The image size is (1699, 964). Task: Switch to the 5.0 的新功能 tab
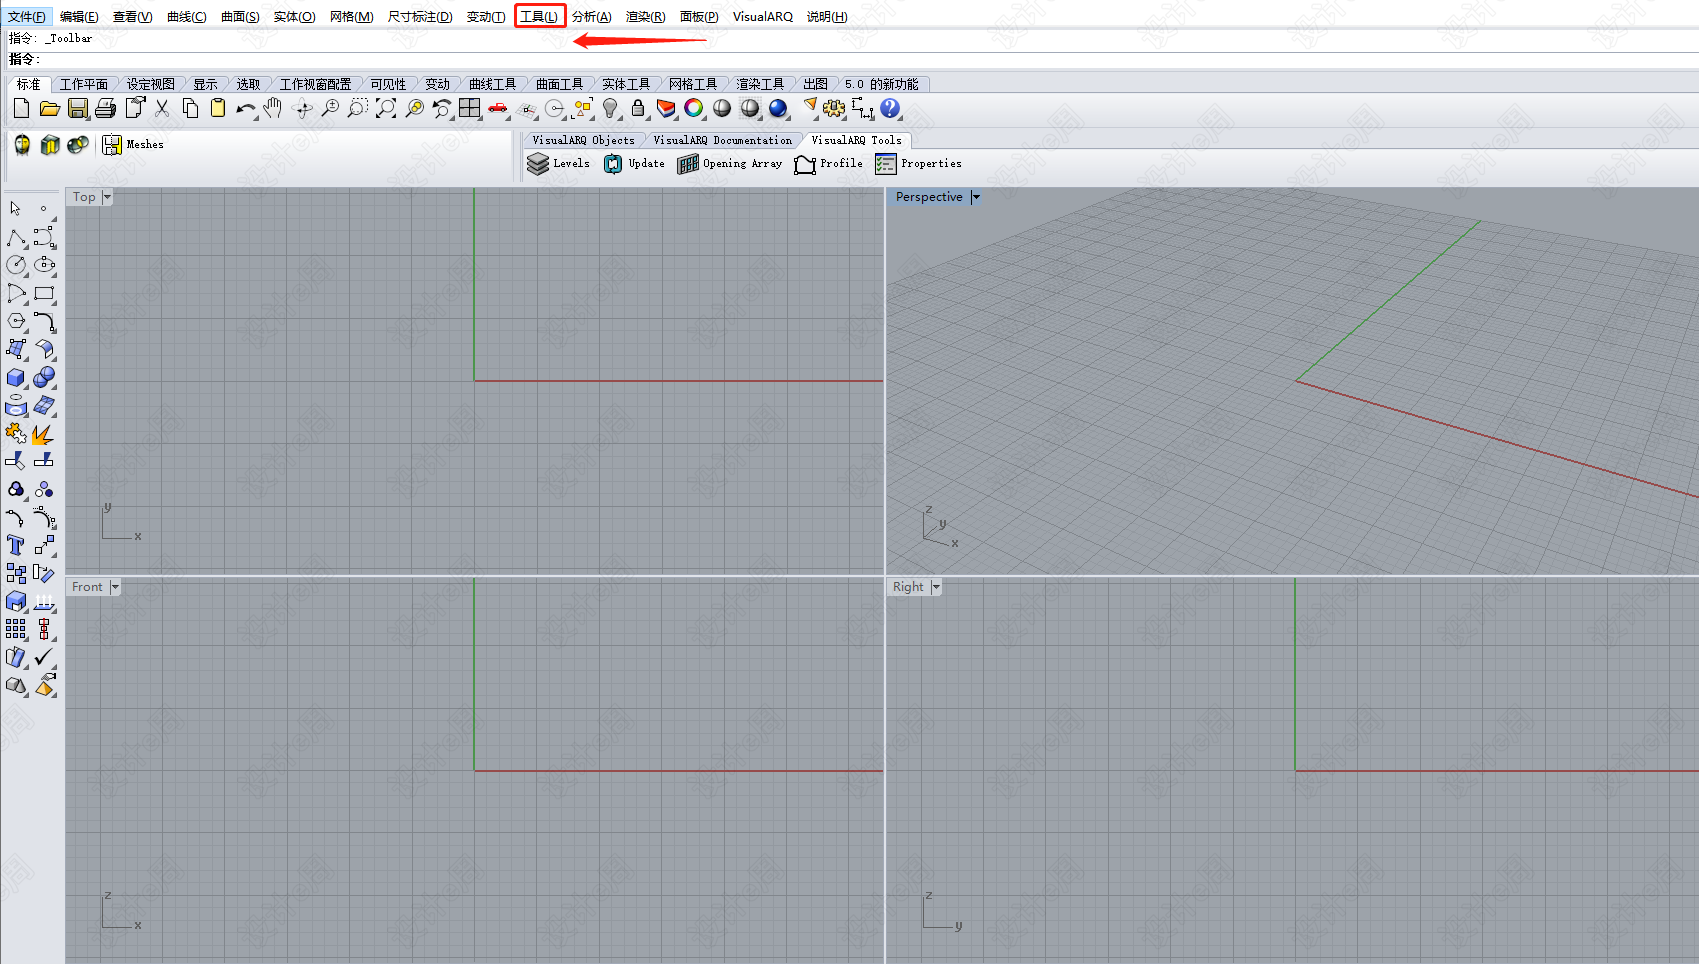[881, 84]
